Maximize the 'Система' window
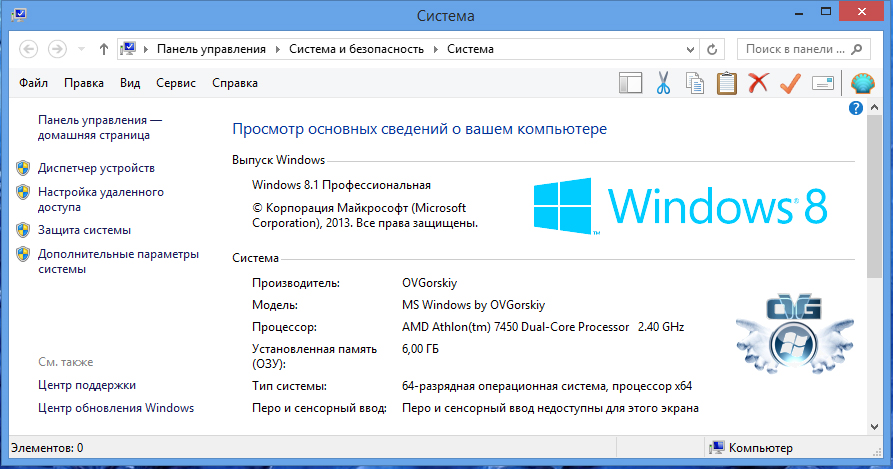Screen dimensions: 893x469 click(826, 12)
